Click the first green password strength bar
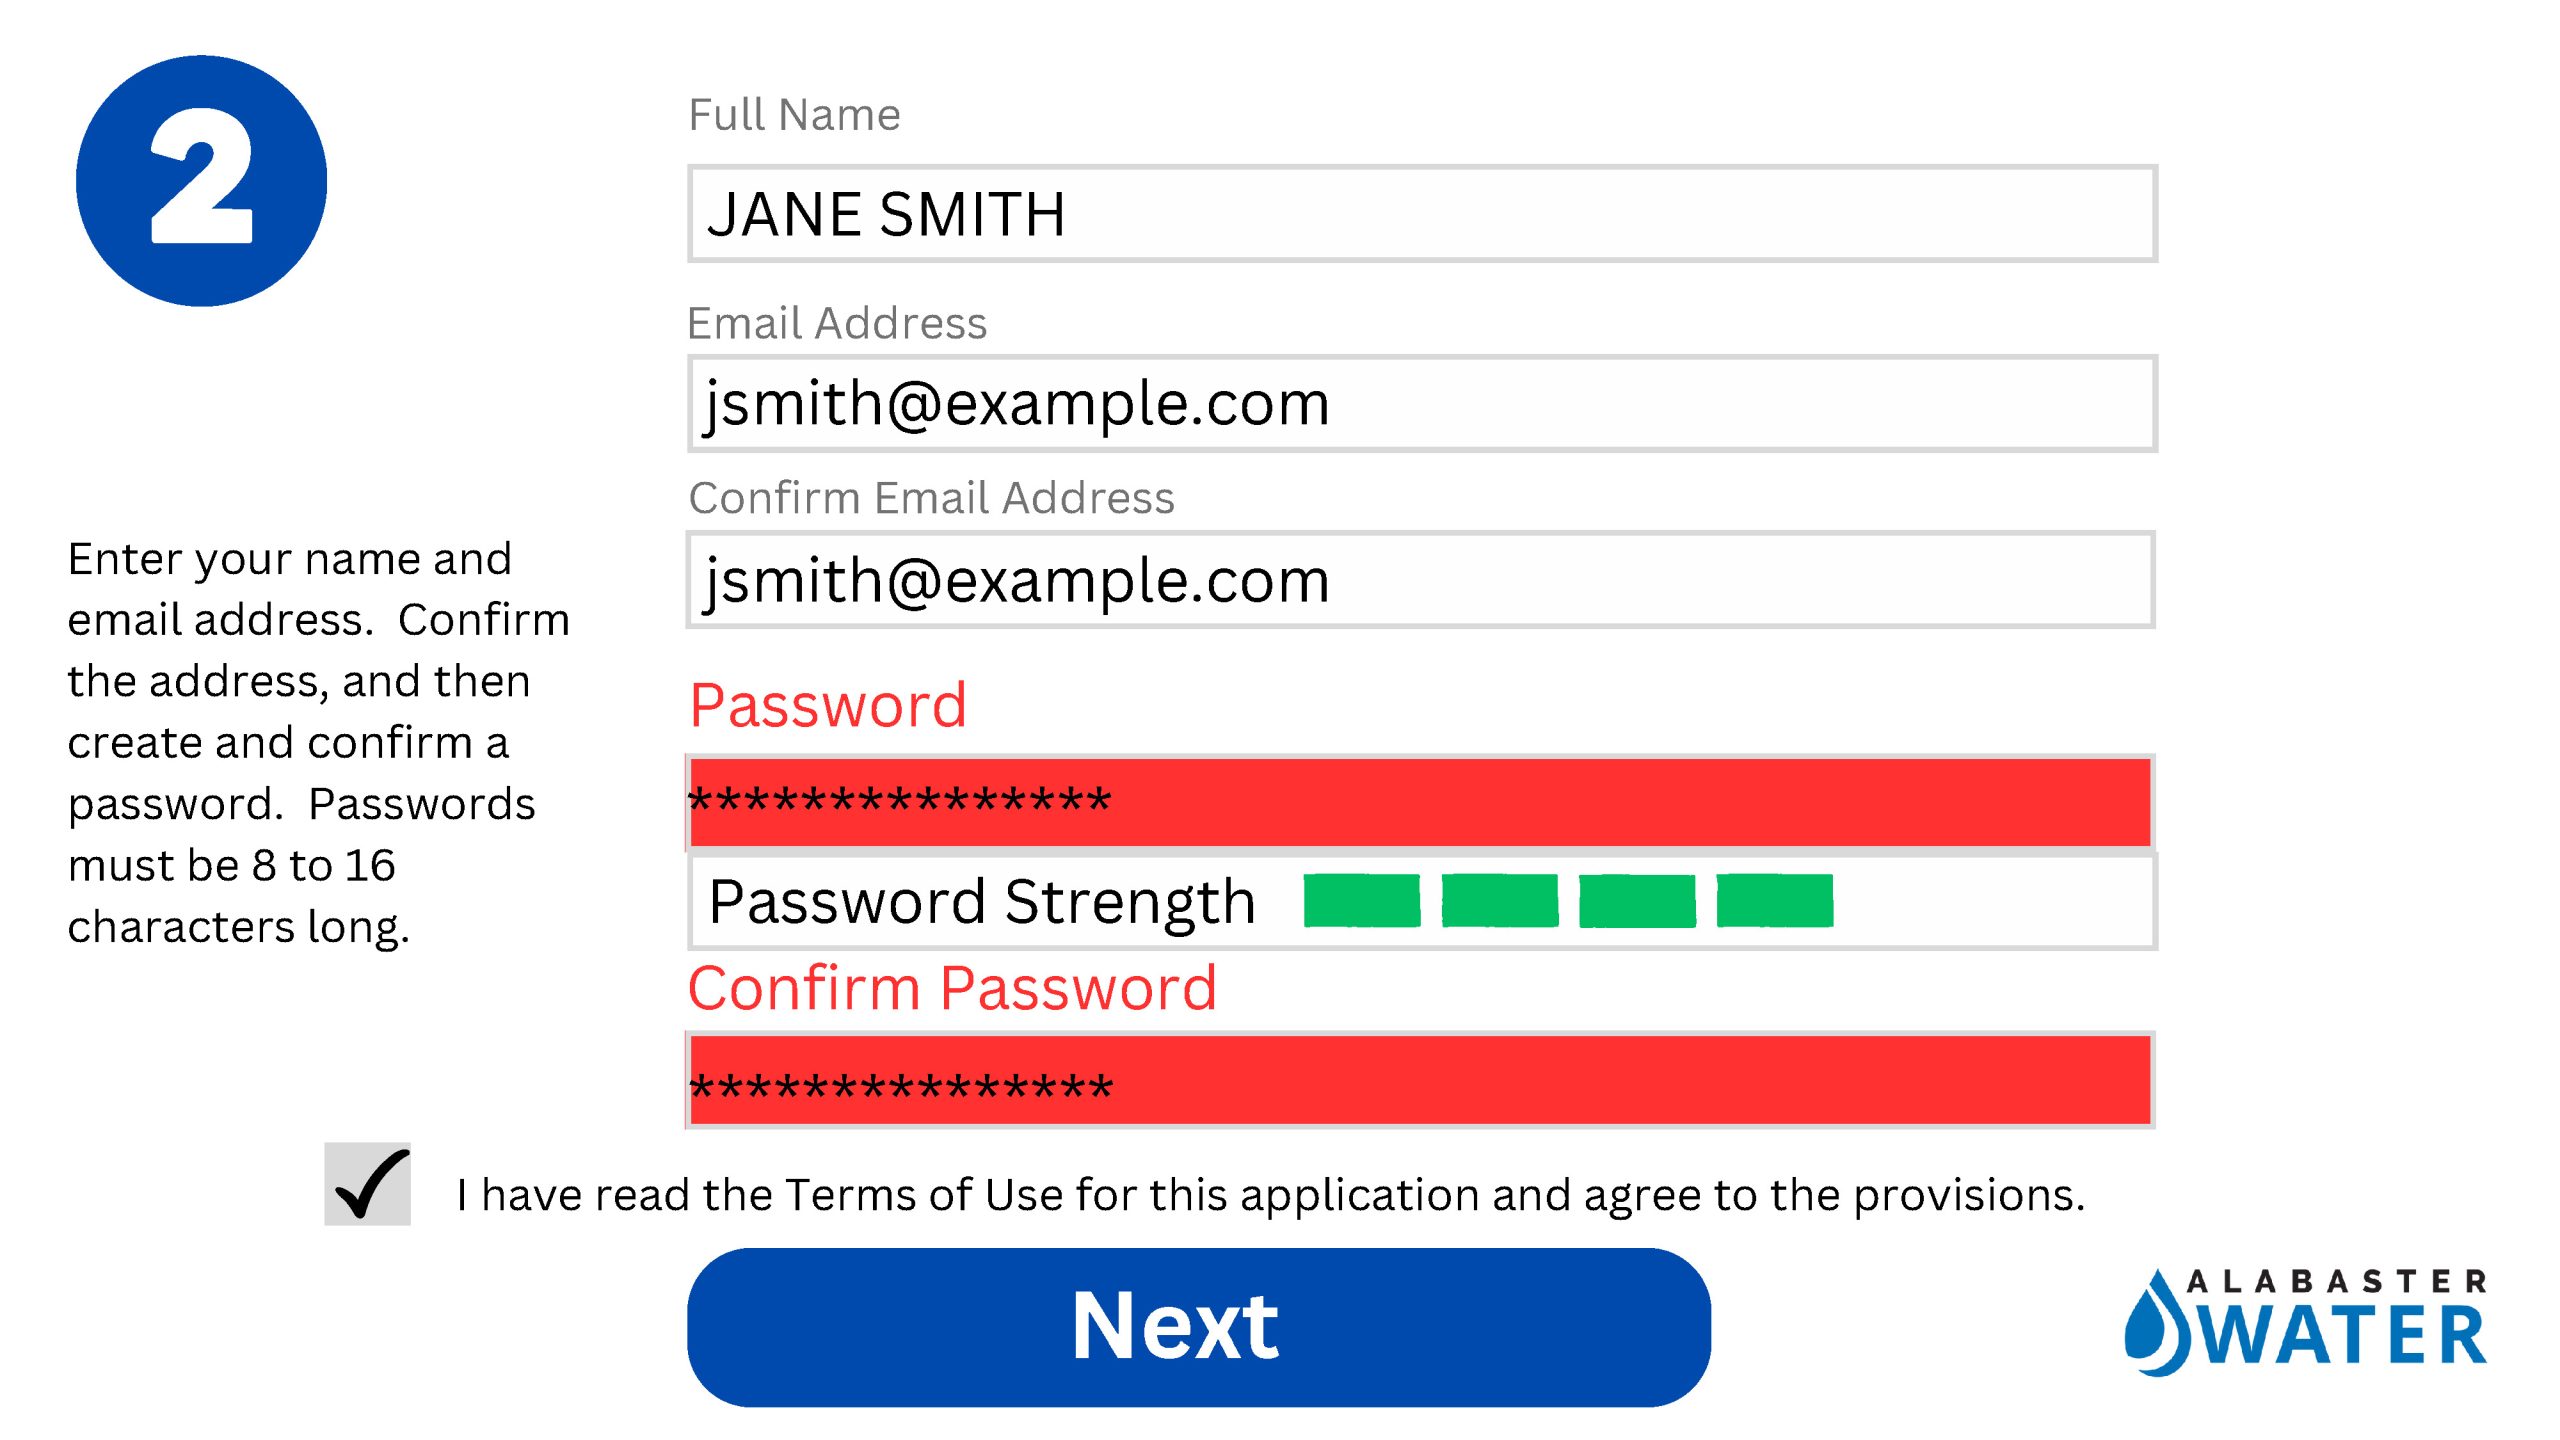 (x=1361, y=900)
